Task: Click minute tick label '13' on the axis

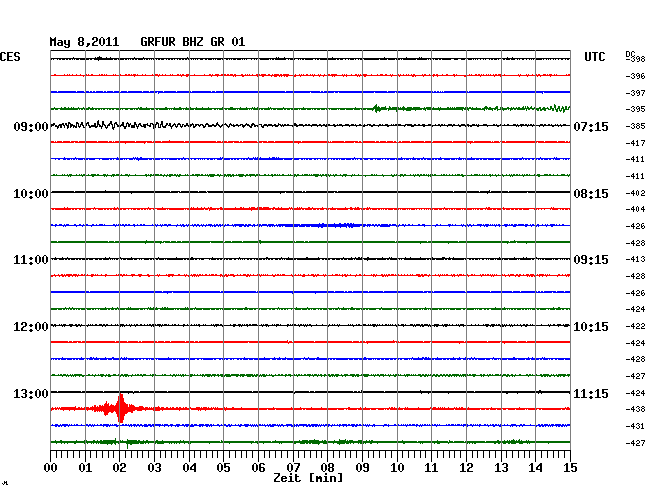Action: click(x=501, y=468)
